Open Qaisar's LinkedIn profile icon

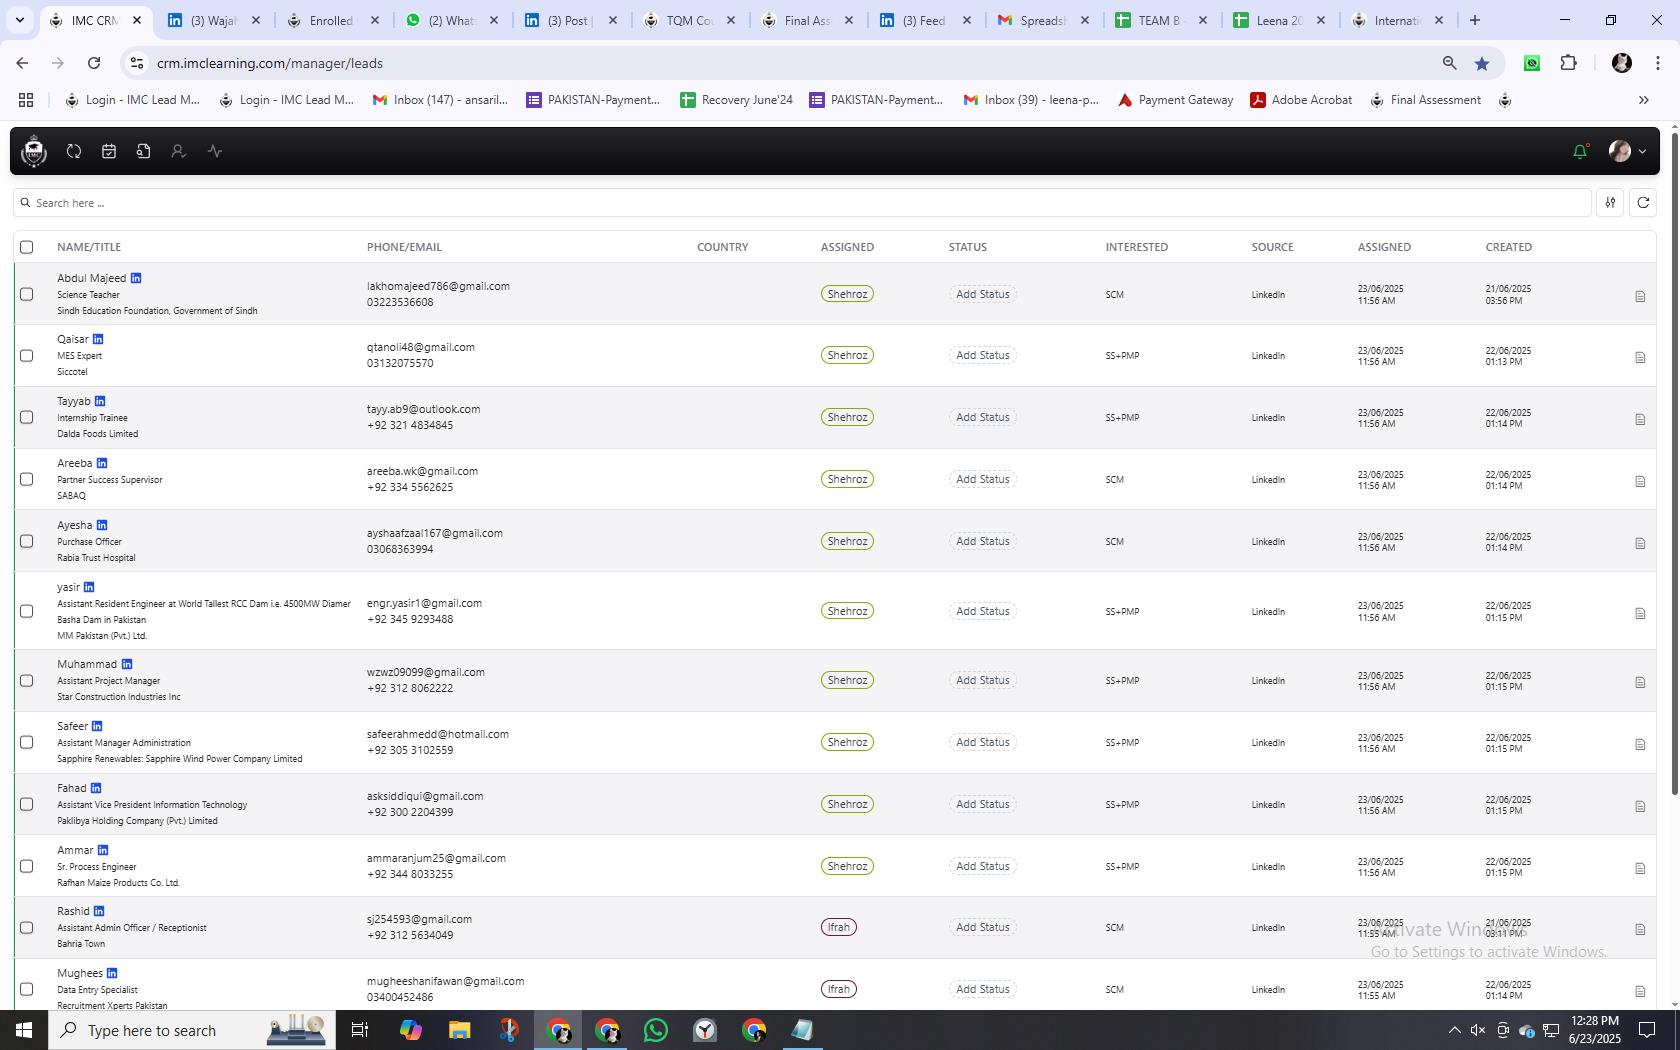(x=98, y=339)
